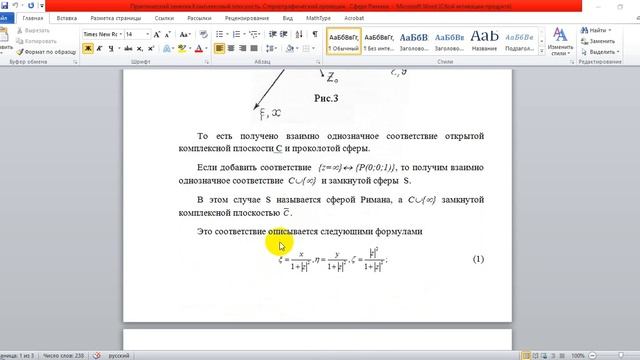Click borders icon in paragraph group
The width and height of the screenshot is (640, 360).
point(306,49)
